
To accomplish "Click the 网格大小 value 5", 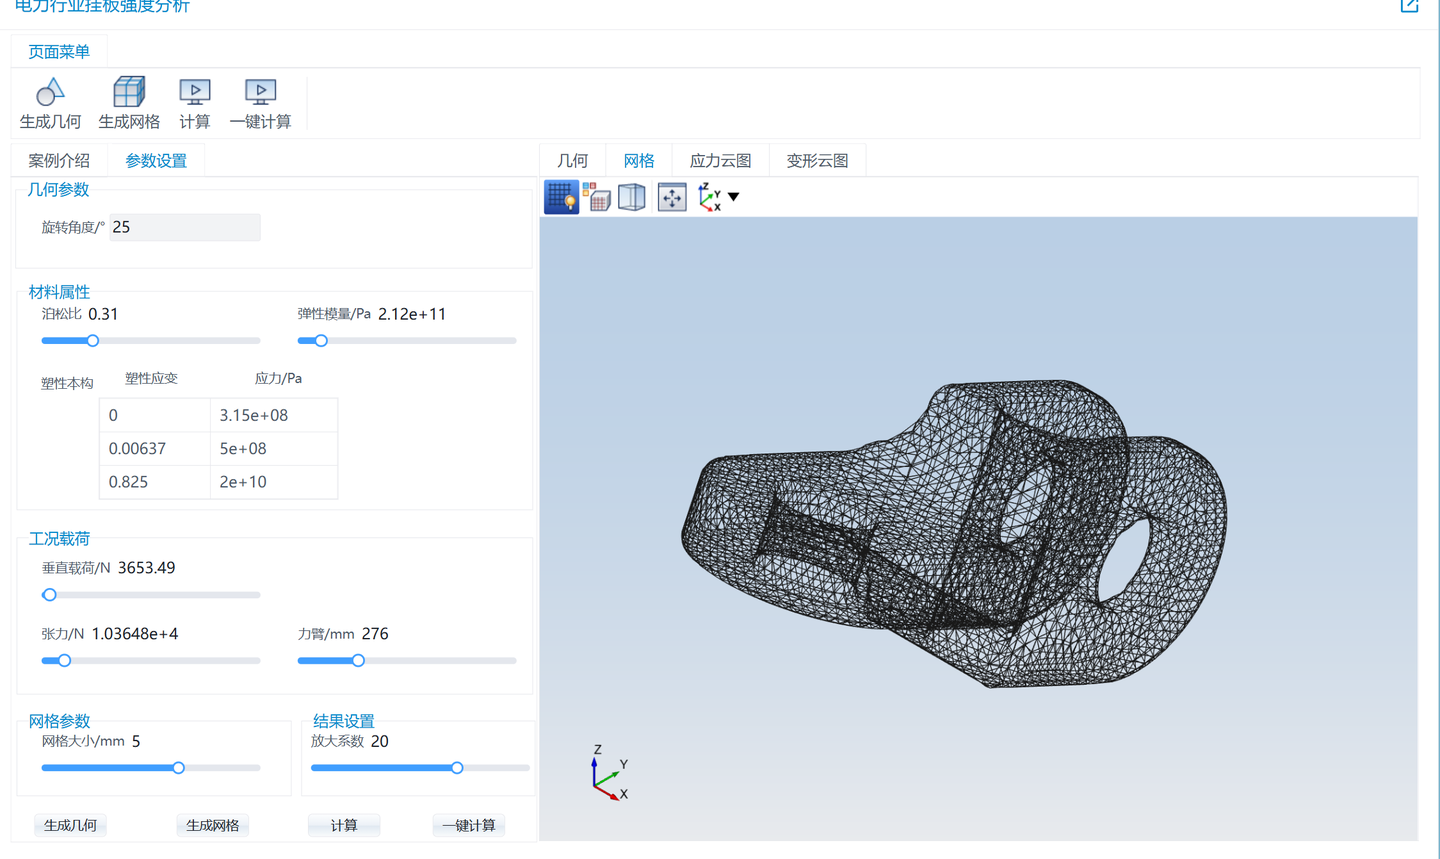I will pos(136,741).
